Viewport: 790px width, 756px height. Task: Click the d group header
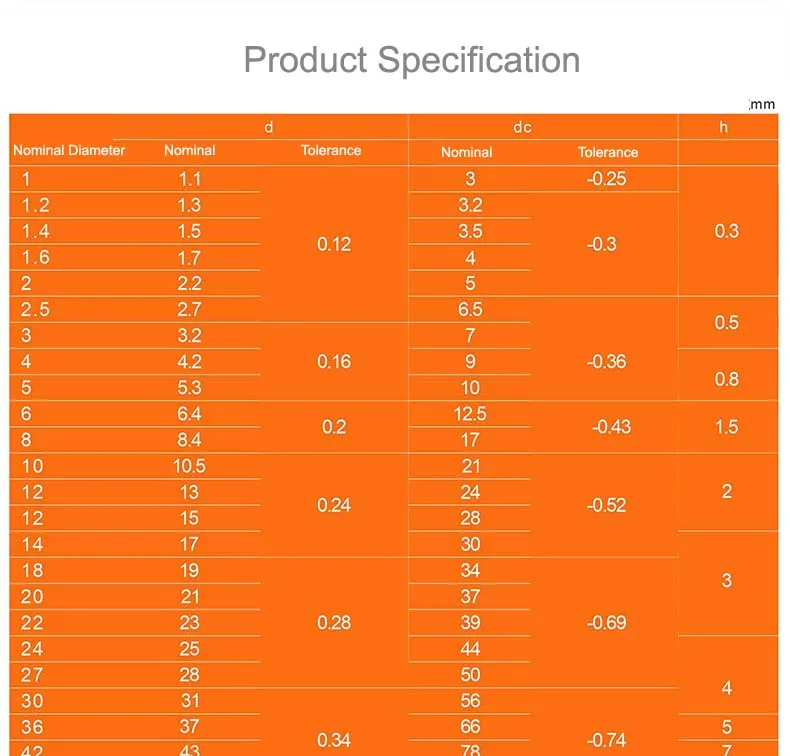tap(268, 128)
